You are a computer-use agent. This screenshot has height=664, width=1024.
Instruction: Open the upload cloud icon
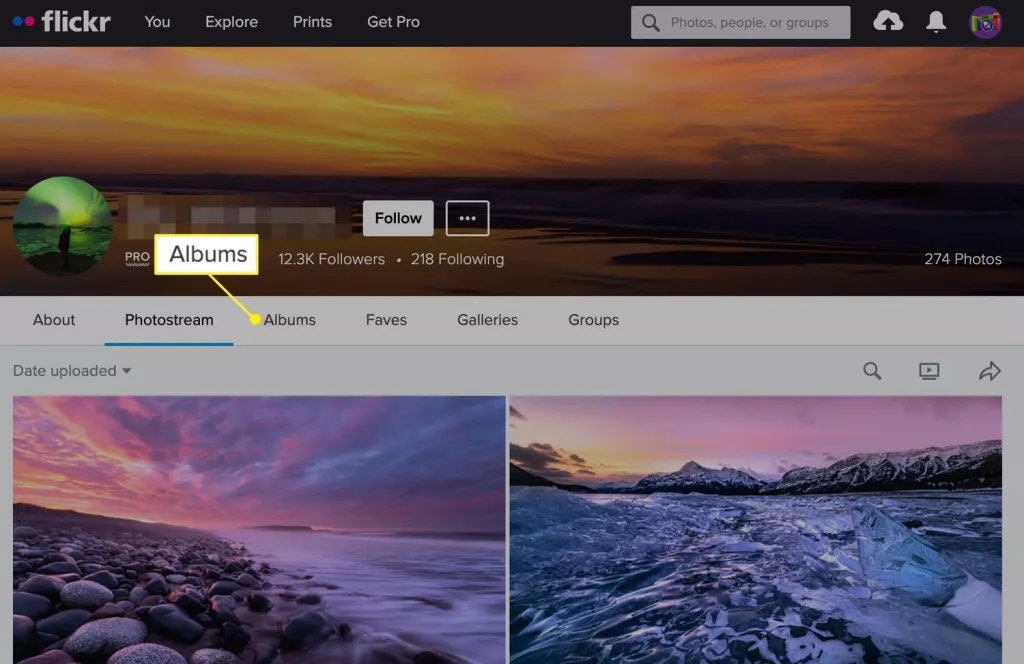[888, 21]
